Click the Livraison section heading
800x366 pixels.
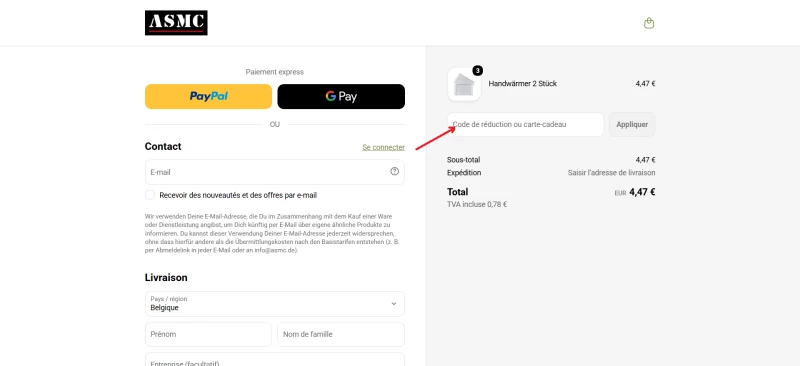tap(166, 278)
